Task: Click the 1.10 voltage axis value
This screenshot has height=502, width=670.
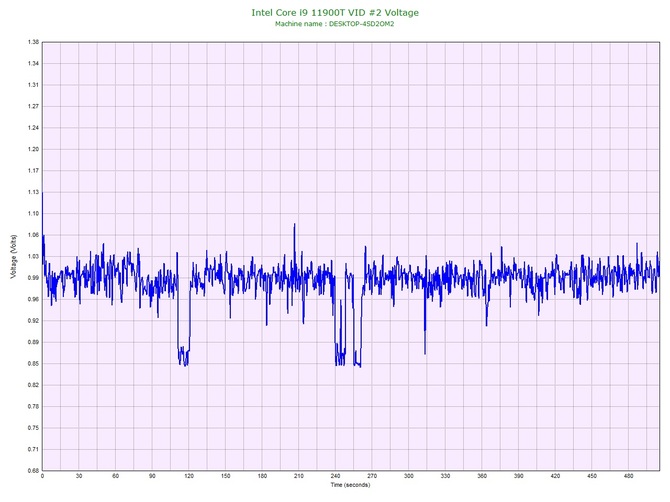Action: 33,214
